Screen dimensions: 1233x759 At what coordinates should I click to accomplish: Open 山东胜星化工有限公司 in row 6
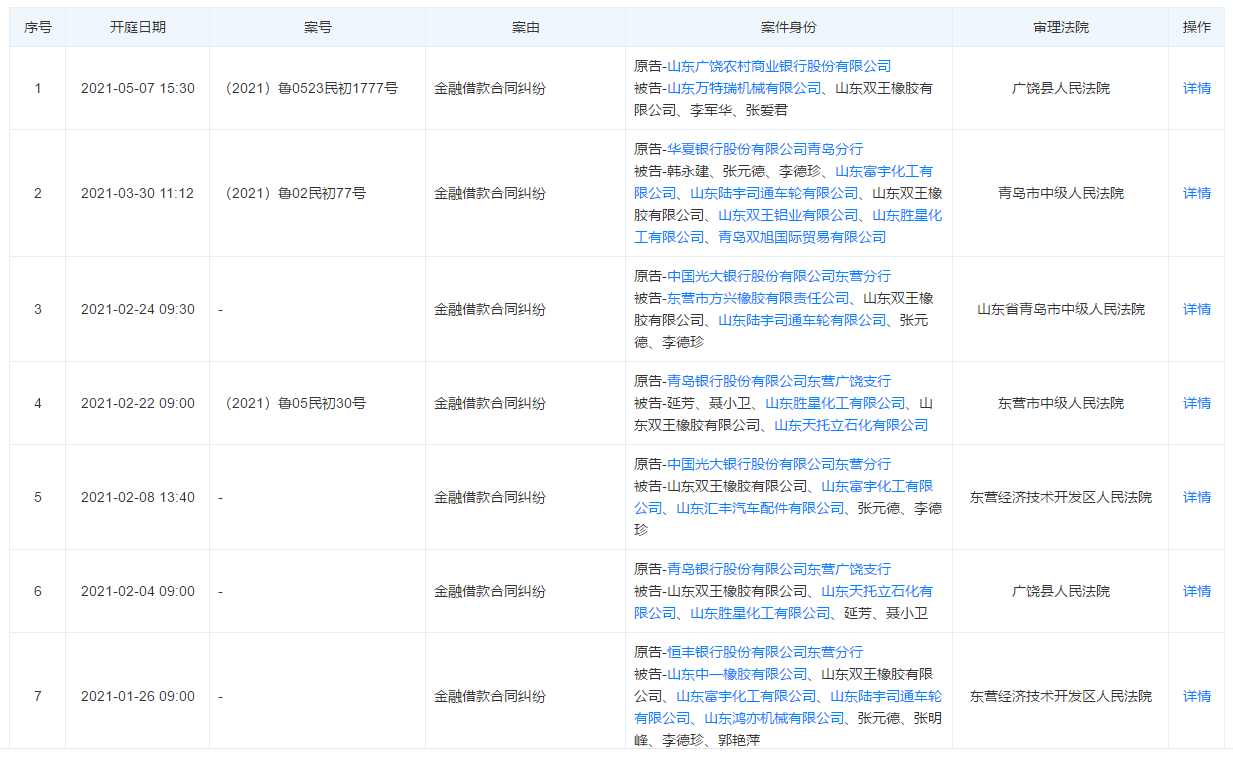tap(760, 613)
